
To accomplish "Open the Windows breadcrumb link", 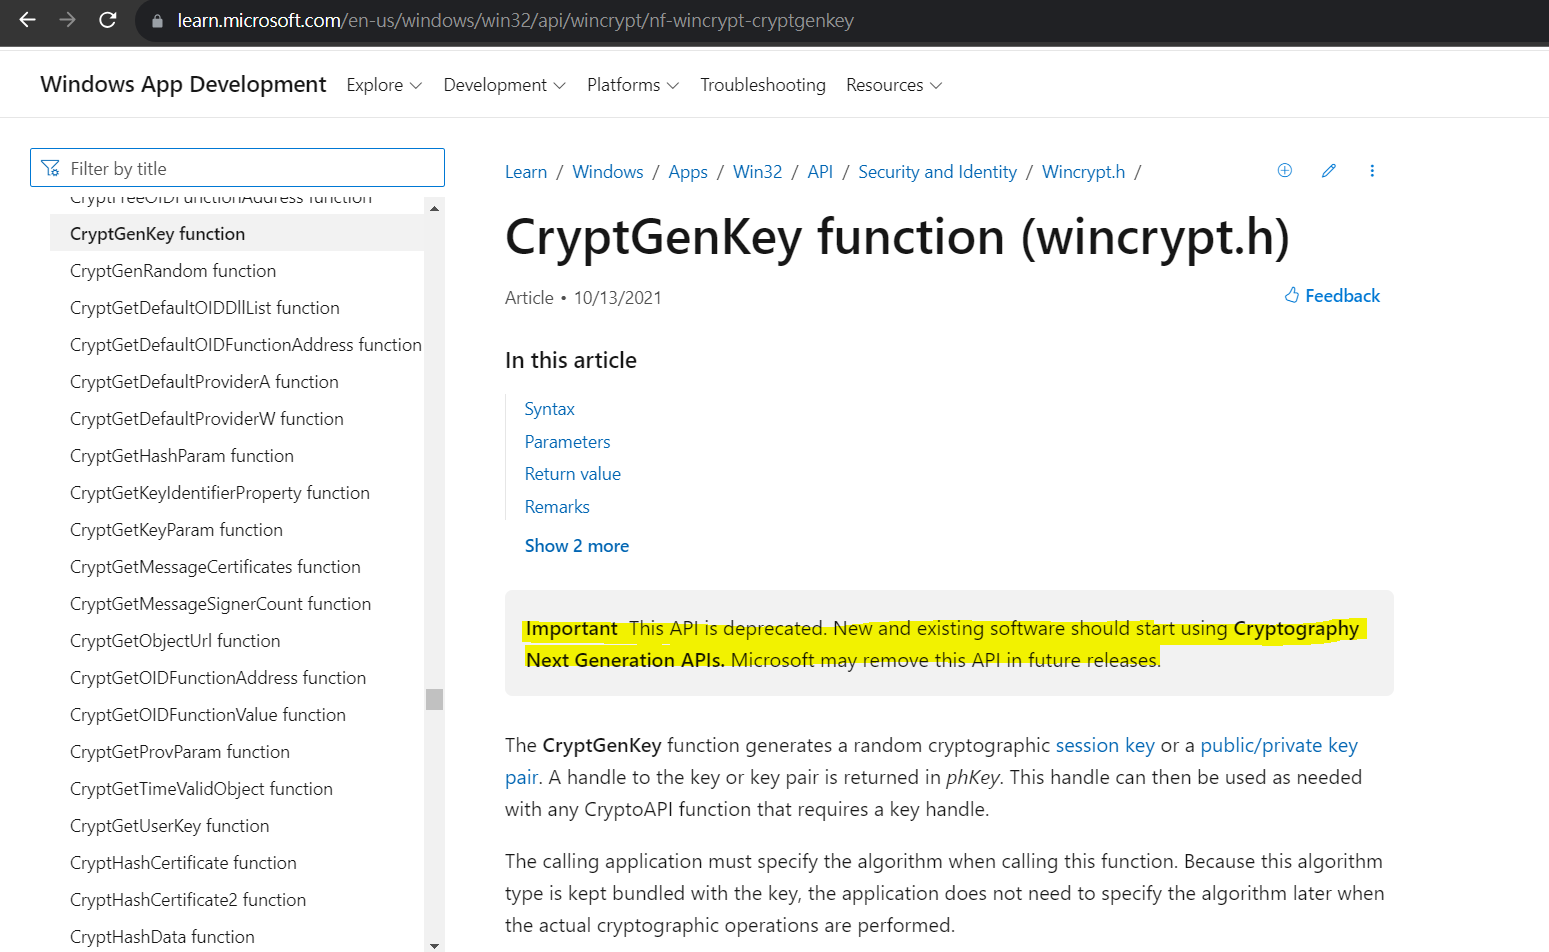I will [608, 172].
